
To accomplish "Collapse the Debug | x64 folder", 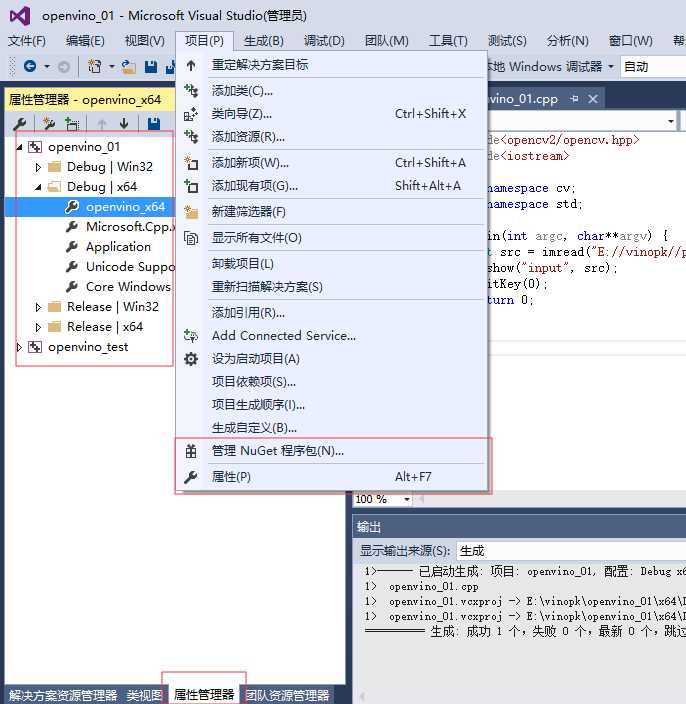I will click(38, 187).
